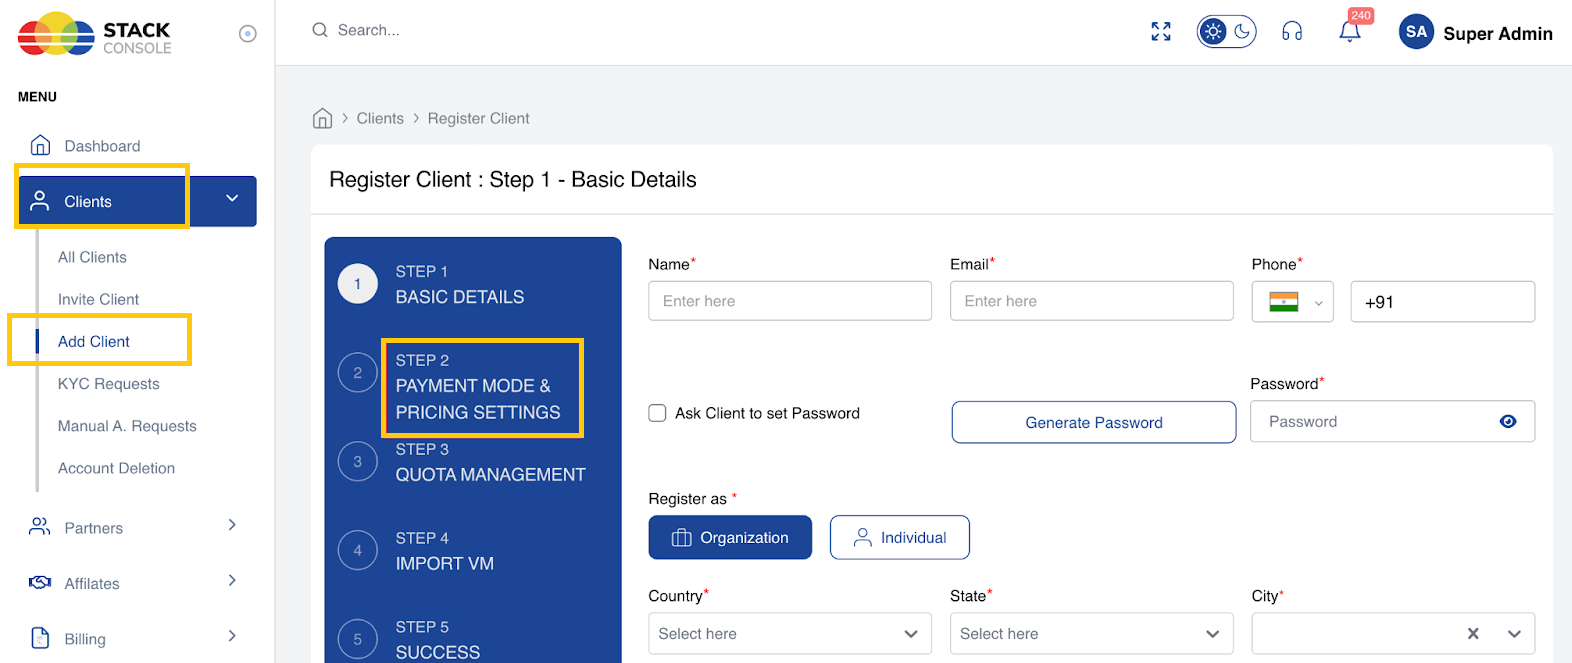Focus the Email input field

tap(1091, 301)
